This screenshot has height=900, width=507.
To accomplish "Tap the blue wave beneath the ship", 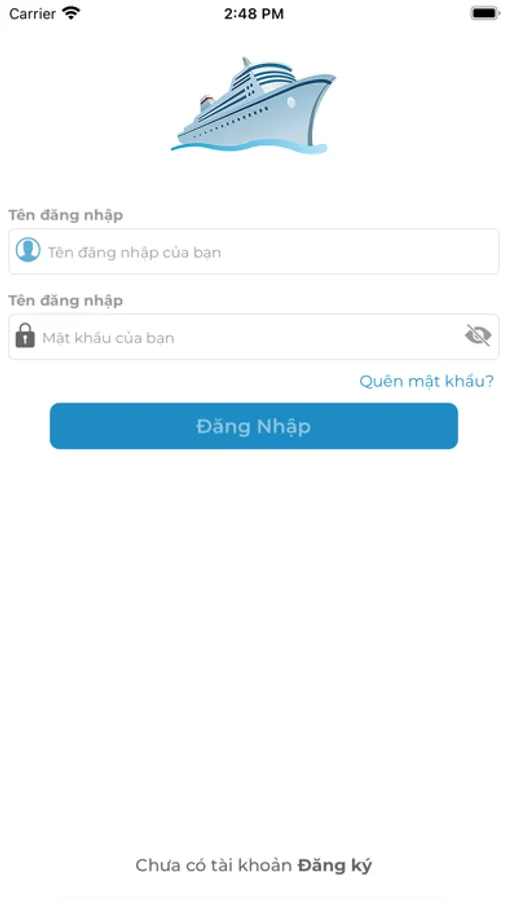I will pos(249,147).
